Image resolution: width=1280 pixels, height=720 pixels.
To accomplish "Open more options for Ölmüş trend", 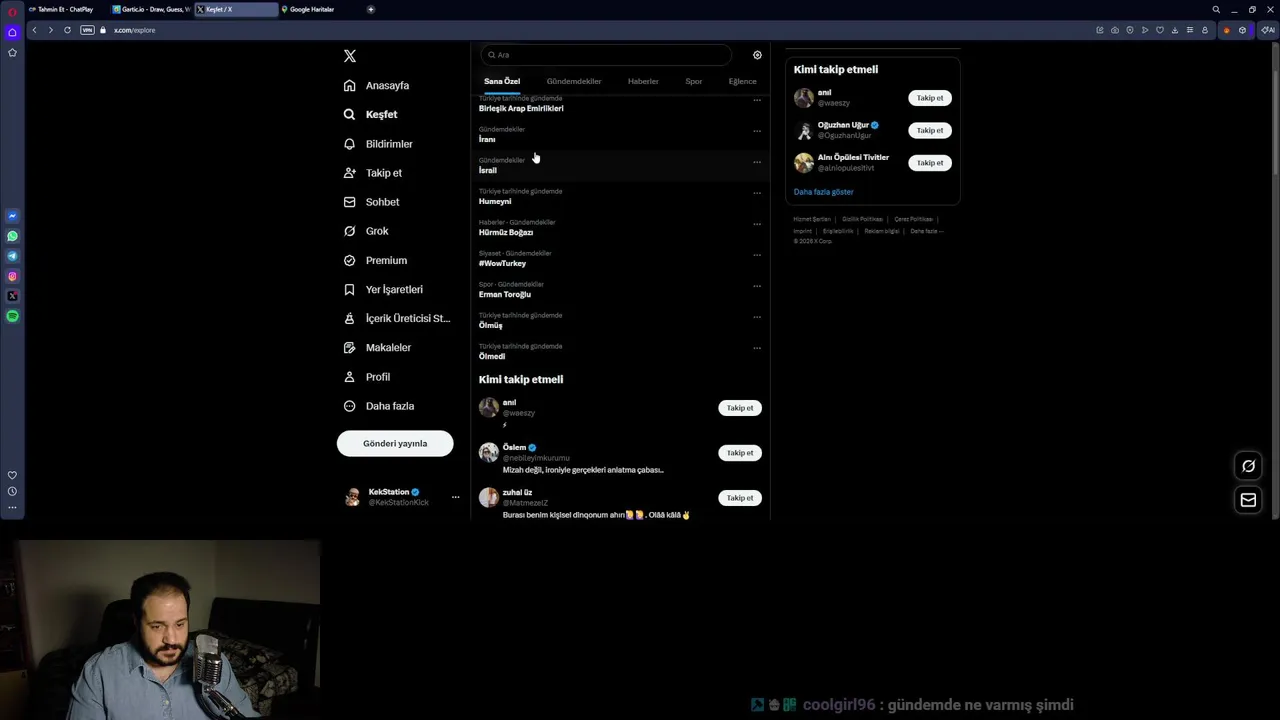I will click(757, 317).
